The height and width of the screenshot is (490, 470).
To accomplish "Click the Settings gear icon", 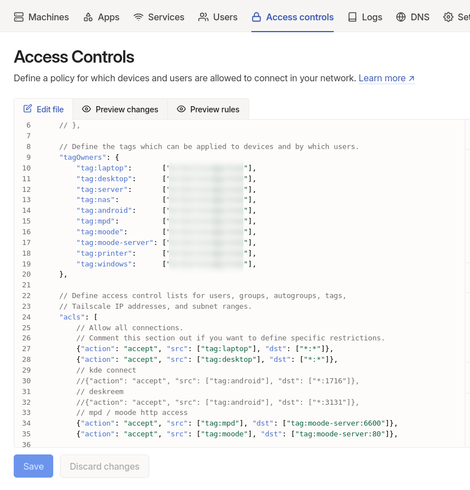I will pos(448,17).
